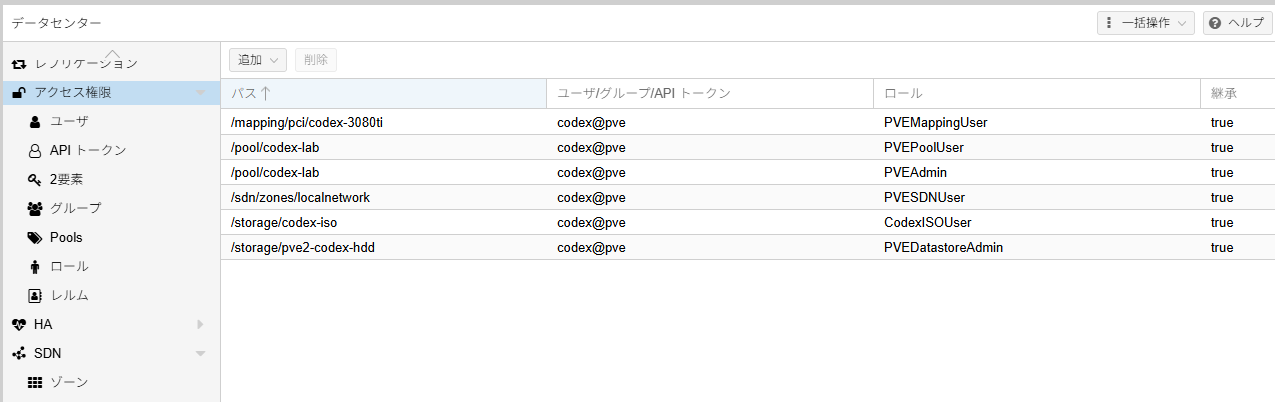
Task: Click the データセンター title text
Action: point(56,23)
